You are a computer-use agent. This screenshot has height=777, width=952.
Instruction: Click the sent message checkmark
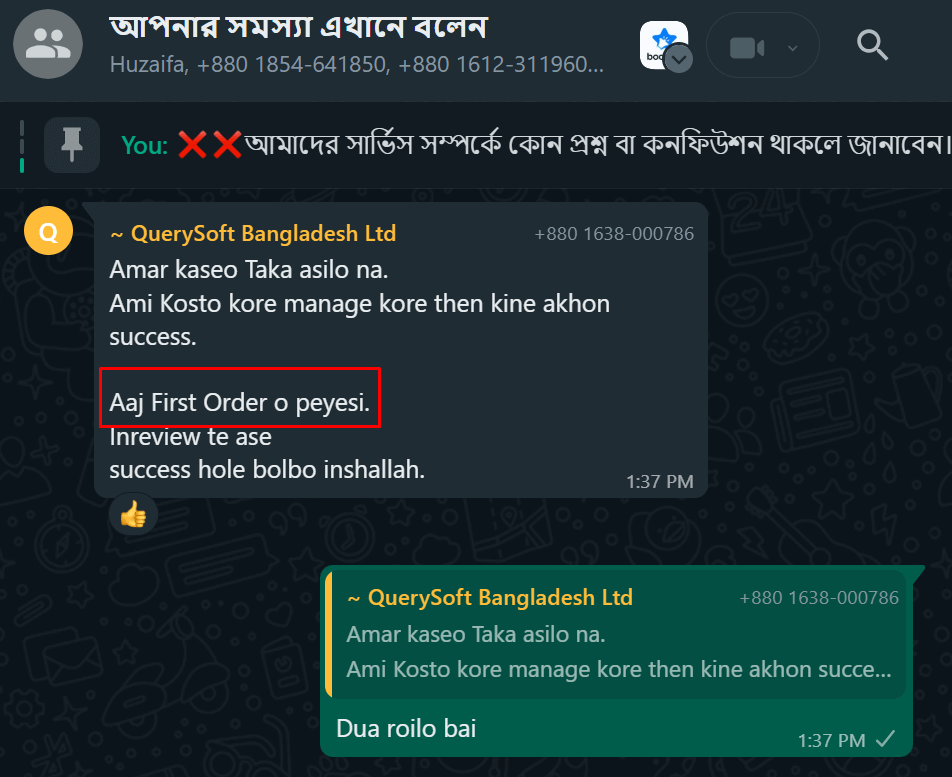point(884,740)
